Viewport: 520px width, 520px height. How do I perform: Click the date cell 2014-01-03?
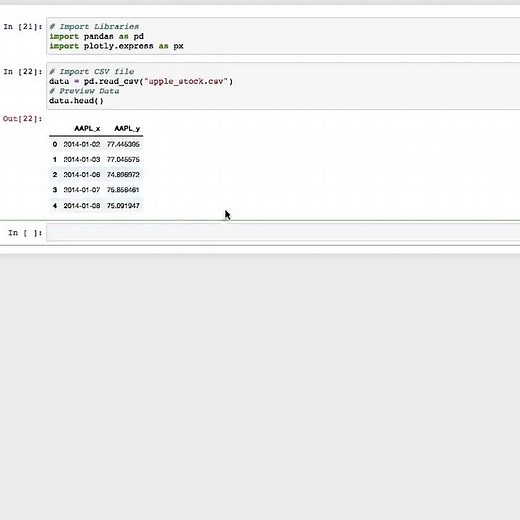(x=82, y=160)
